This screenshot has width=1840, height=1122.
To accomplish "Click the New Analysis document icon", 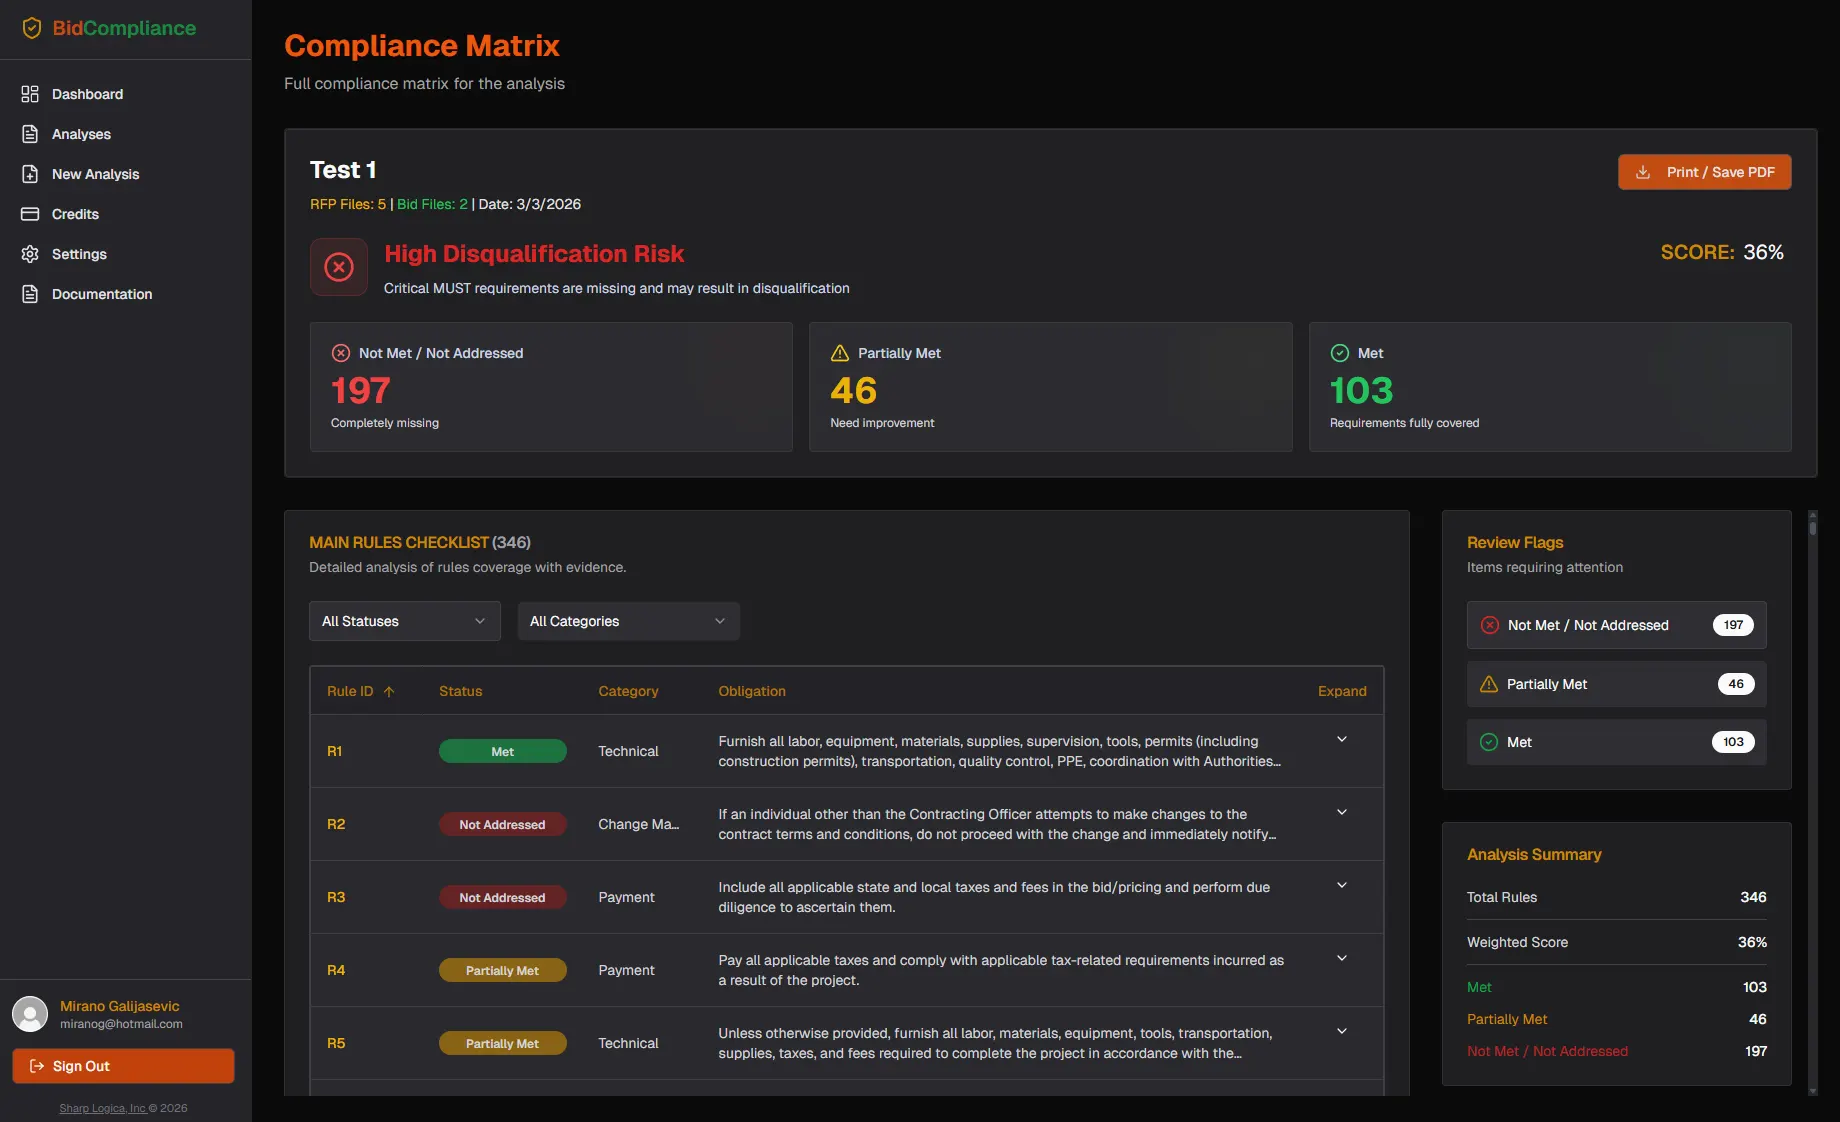I will coord(29,173).
